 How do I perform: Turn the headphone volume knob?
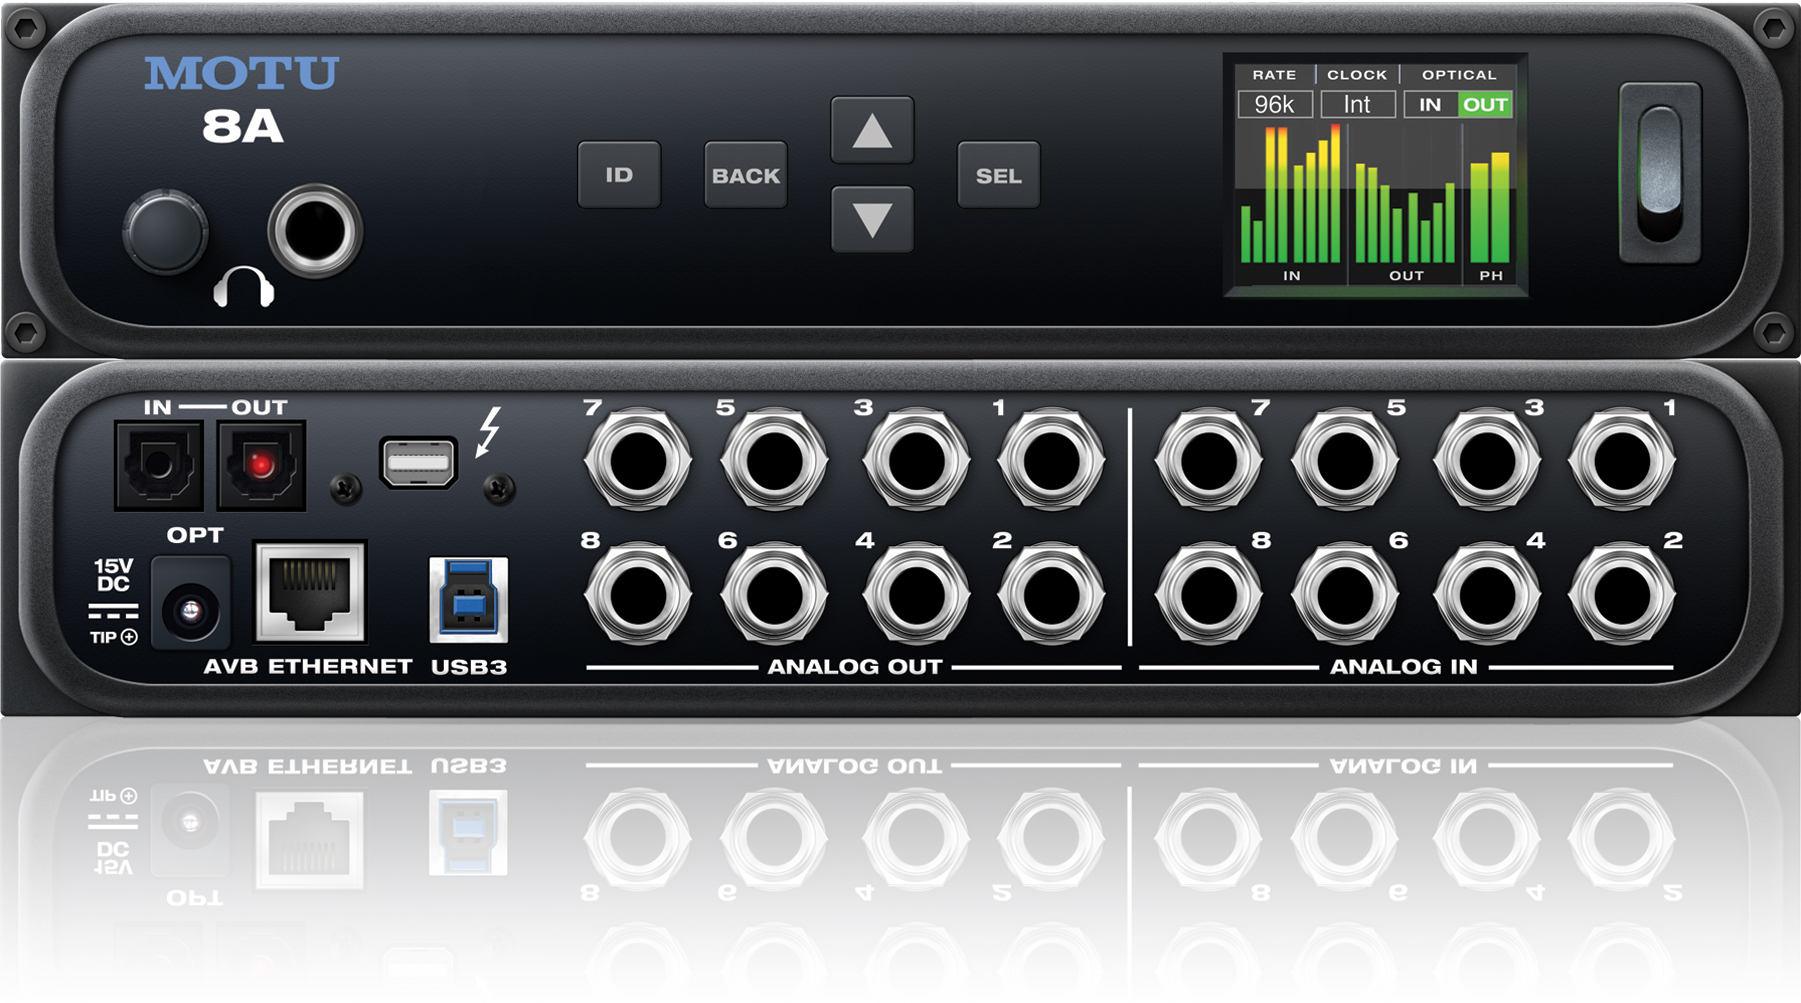point(165,232)
